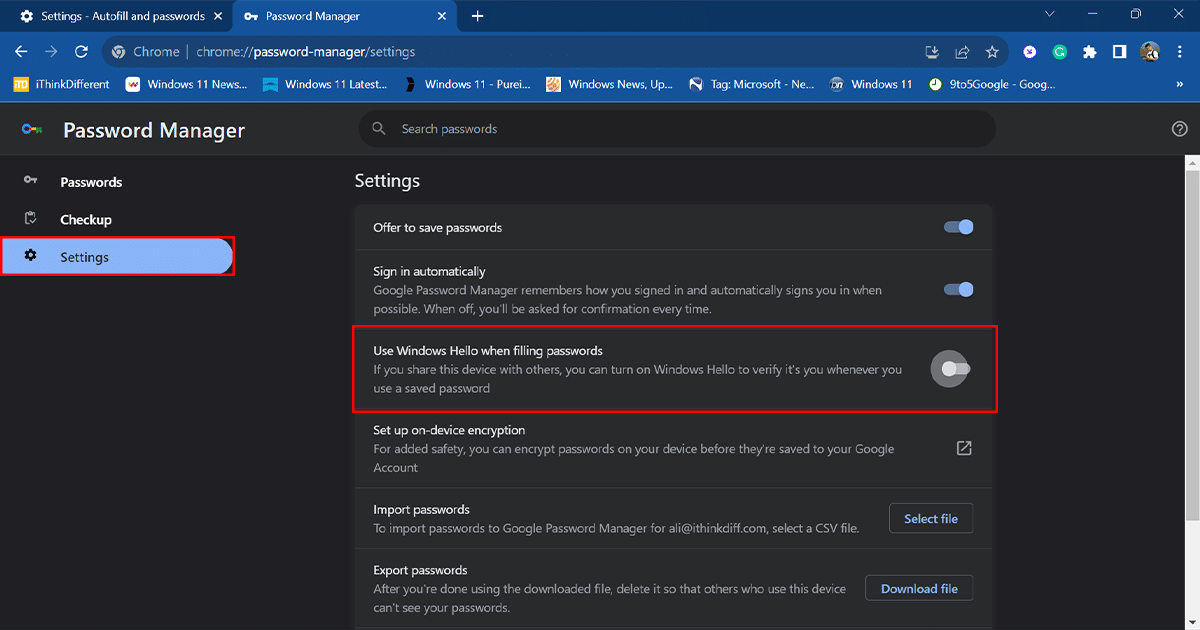Click the Search passwords field
This screenshot has width=1200, height=630.
click(x=677, y=129)
